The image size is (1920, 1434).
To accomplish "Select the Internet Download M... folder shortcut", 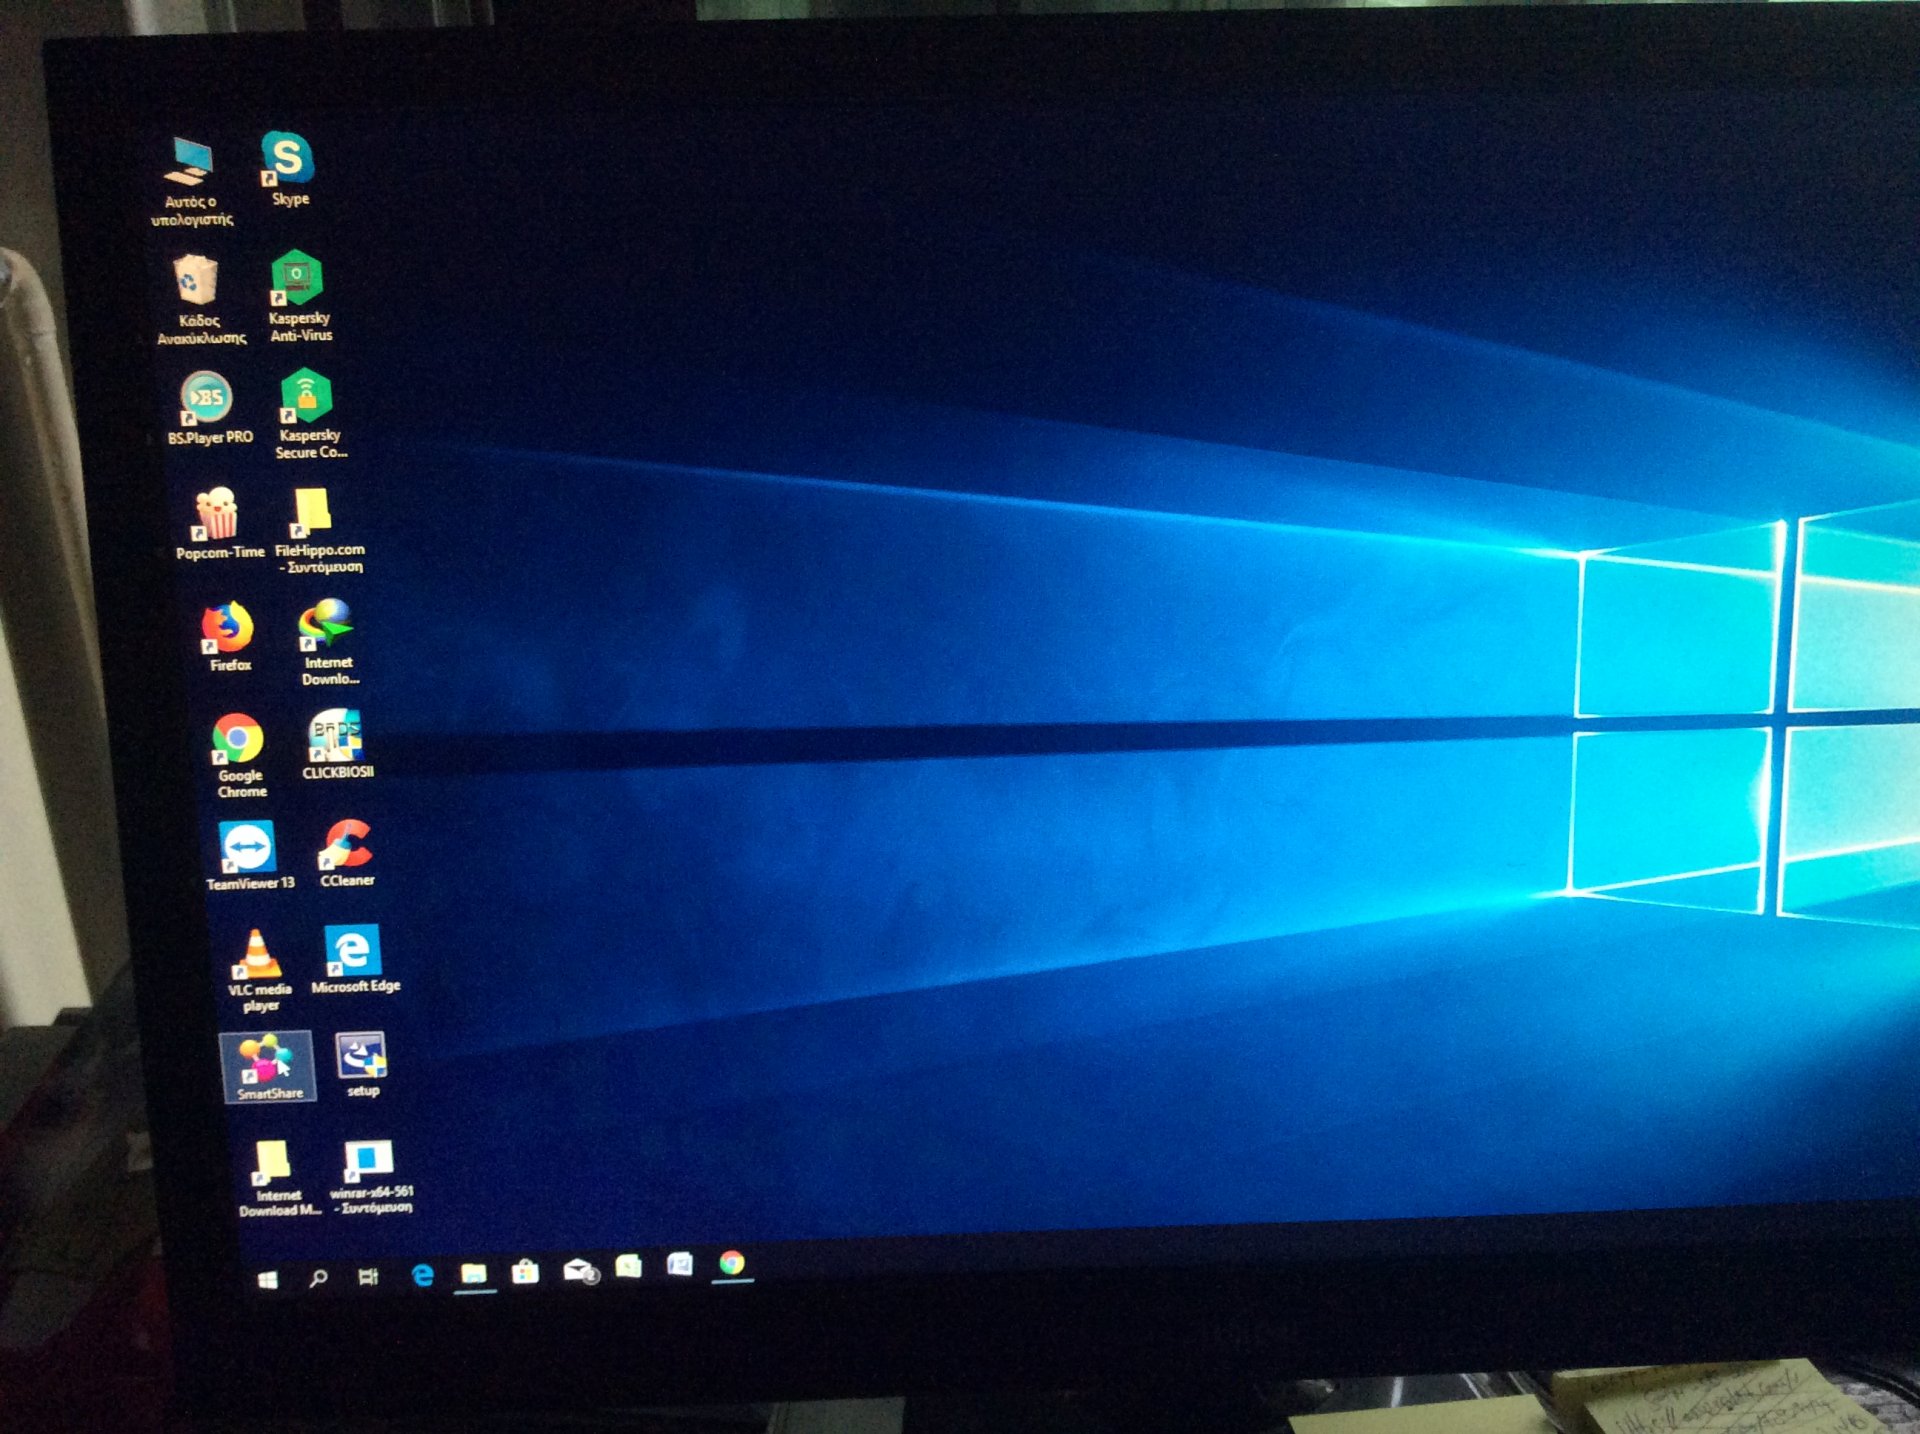I will click(277, 1178).
